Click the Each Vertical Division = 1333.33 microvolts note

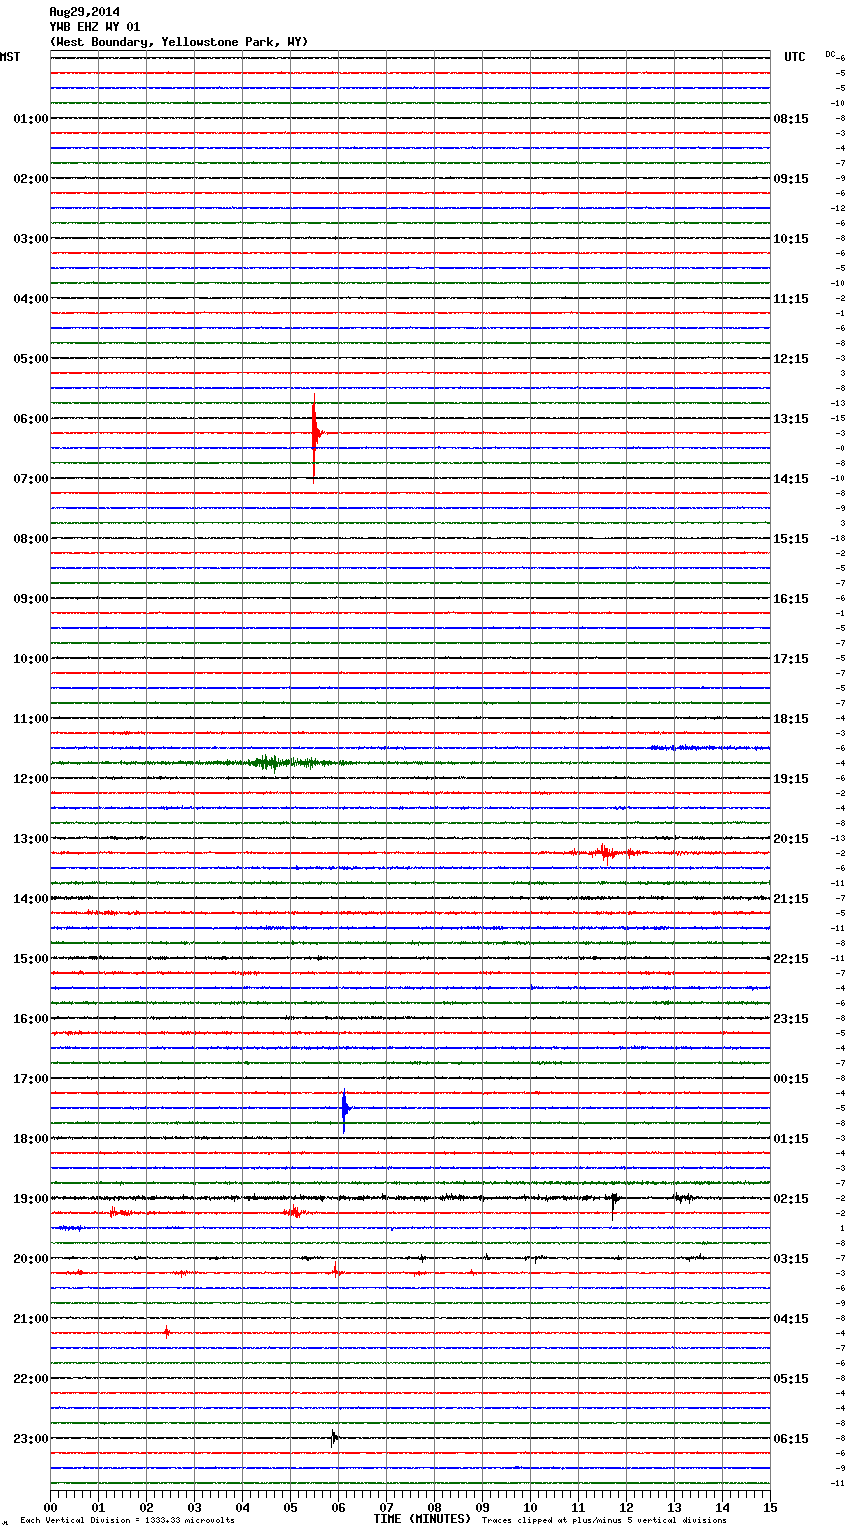pyautogui.click(x=127, y=1521)
